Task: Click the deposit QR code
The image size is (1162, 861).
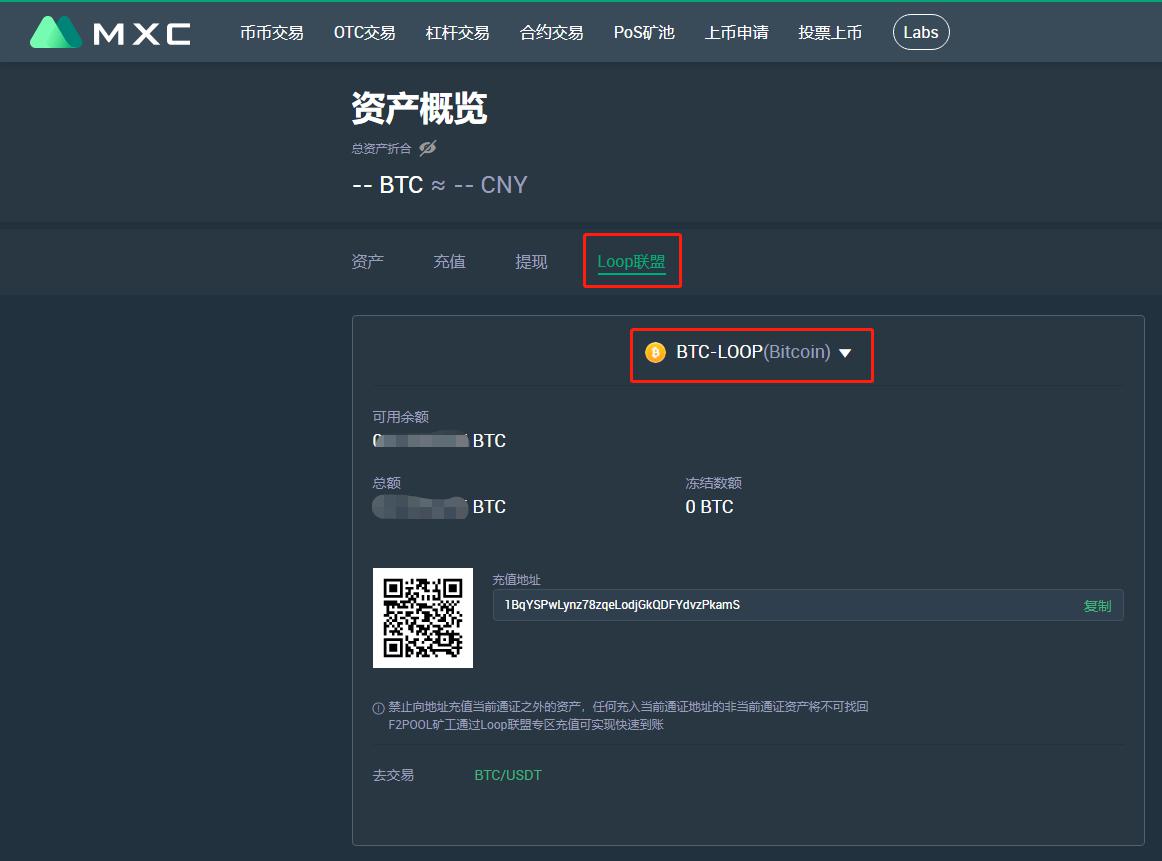Action: coord(422,618)
